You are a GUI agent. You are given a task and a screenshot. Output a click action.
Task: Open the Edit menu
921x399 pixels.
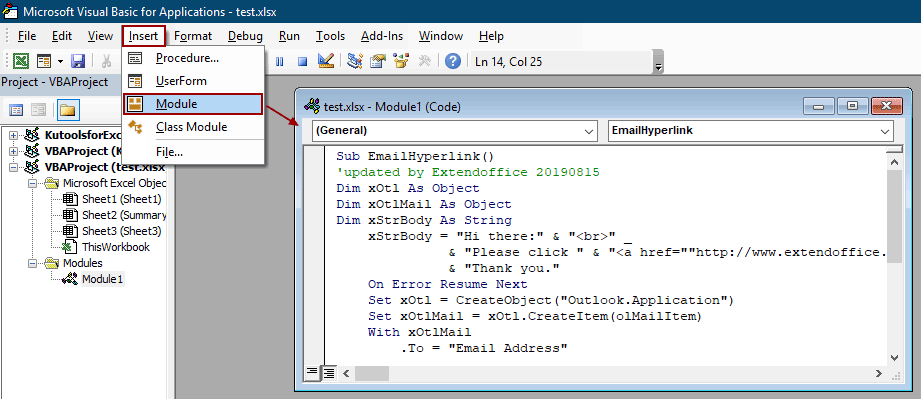(x=62, y=36)
